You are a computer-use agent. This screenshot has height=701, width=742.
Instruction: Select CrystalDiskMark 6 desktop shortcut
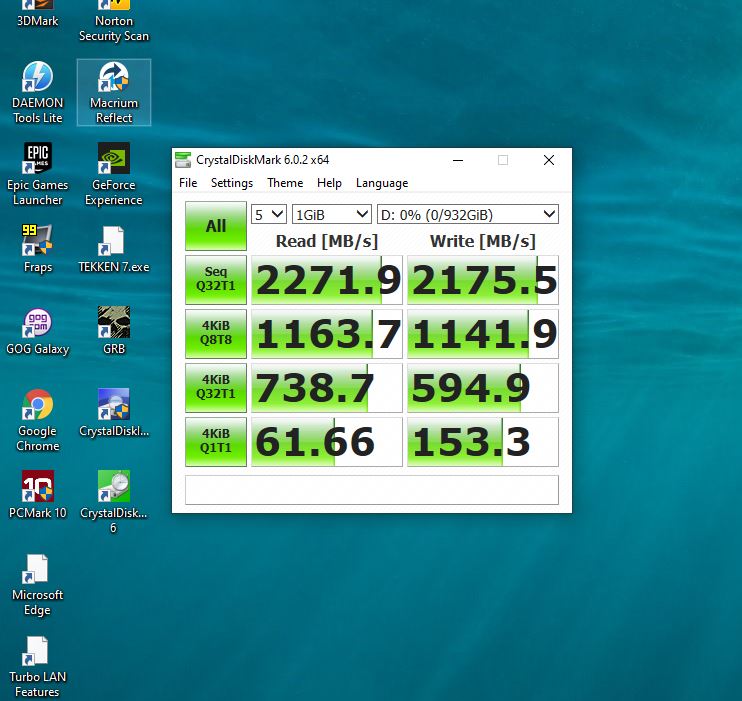(x=114, y=503)
